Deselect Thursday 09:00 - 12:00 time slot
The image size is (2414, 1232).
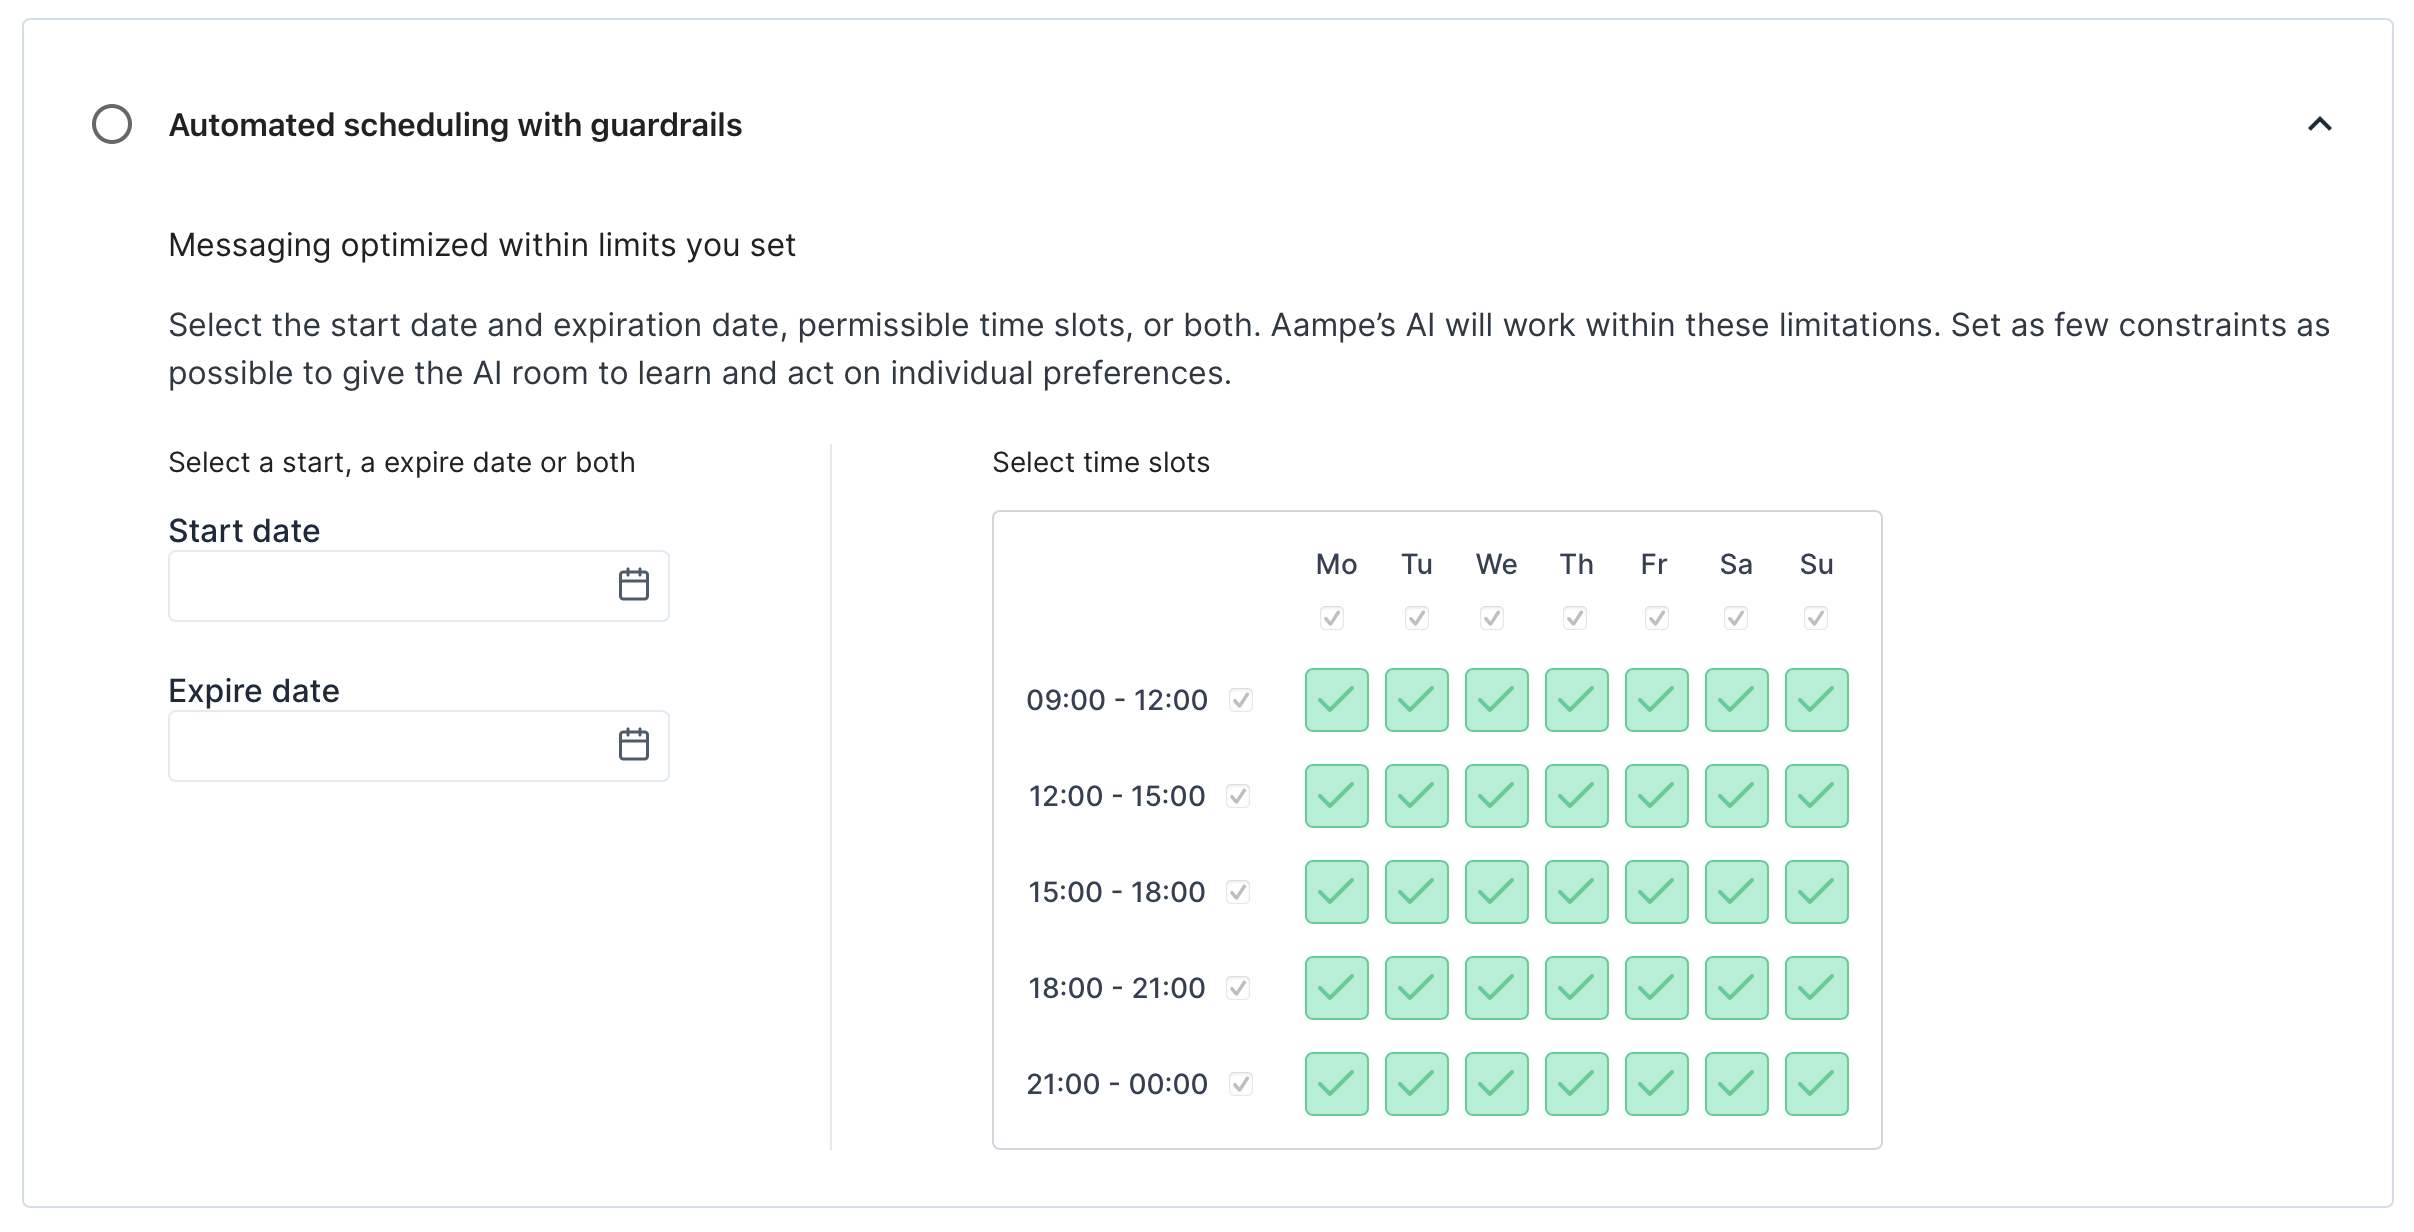1577,700
